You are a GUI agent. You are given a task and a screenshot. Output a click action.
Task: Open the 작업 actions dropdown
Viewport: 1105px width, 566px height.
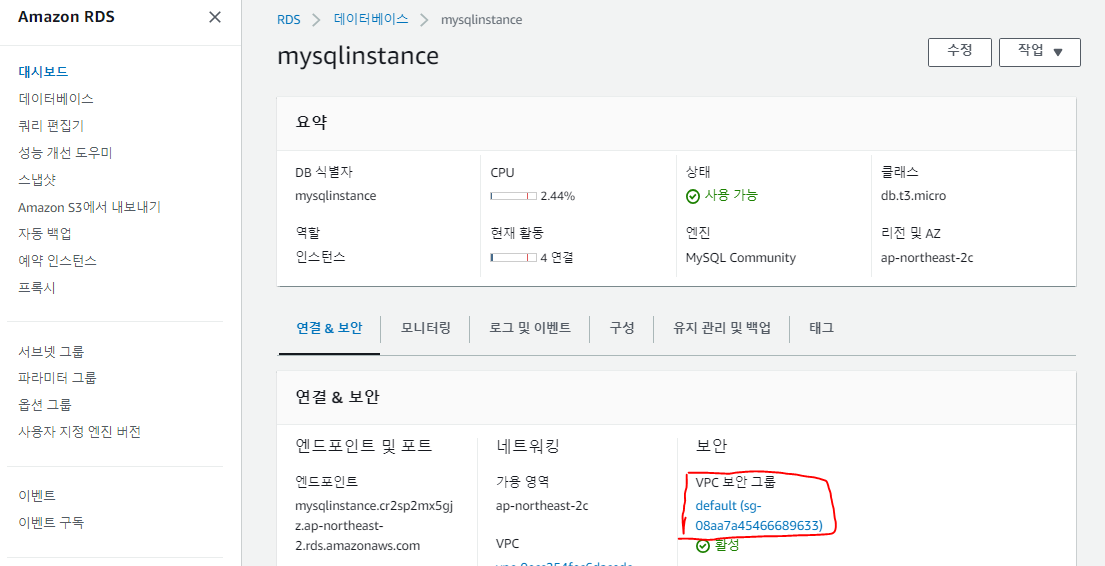pyautogui.click(x=1039, y=52)
